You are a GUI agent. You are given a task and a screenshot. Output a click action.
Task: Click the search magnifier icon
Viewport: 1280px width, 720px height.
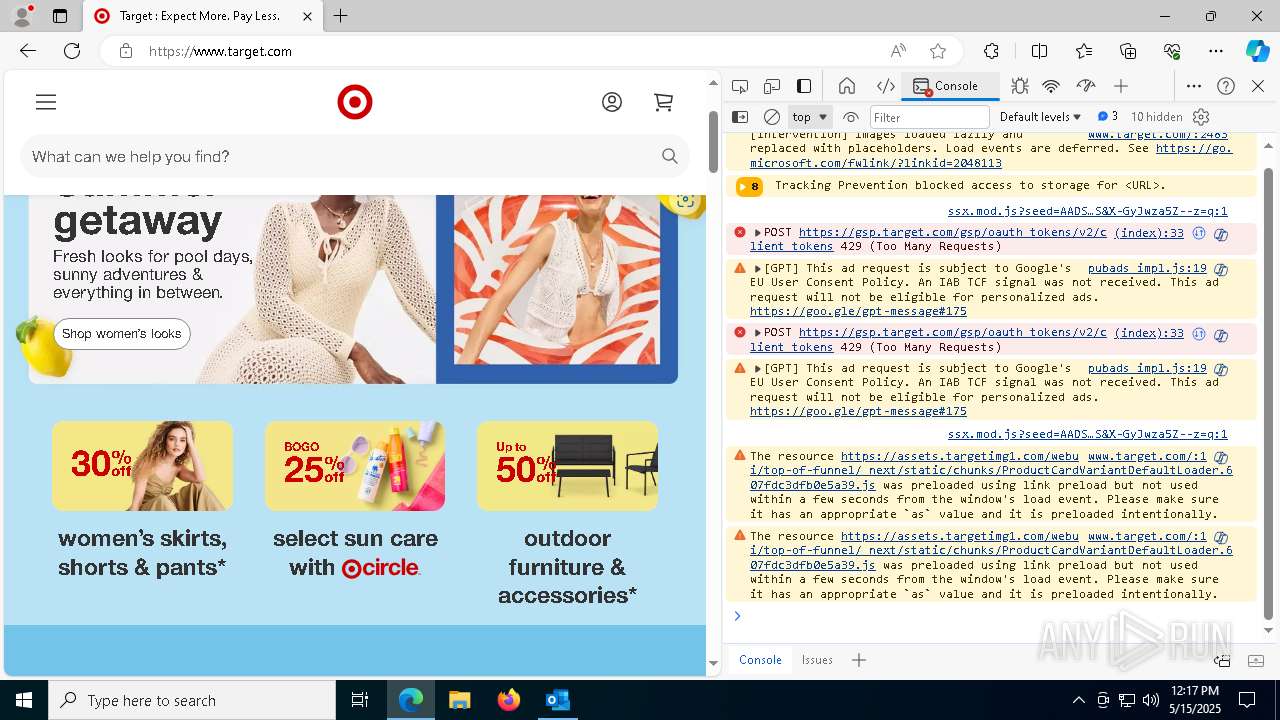[670, 156]
